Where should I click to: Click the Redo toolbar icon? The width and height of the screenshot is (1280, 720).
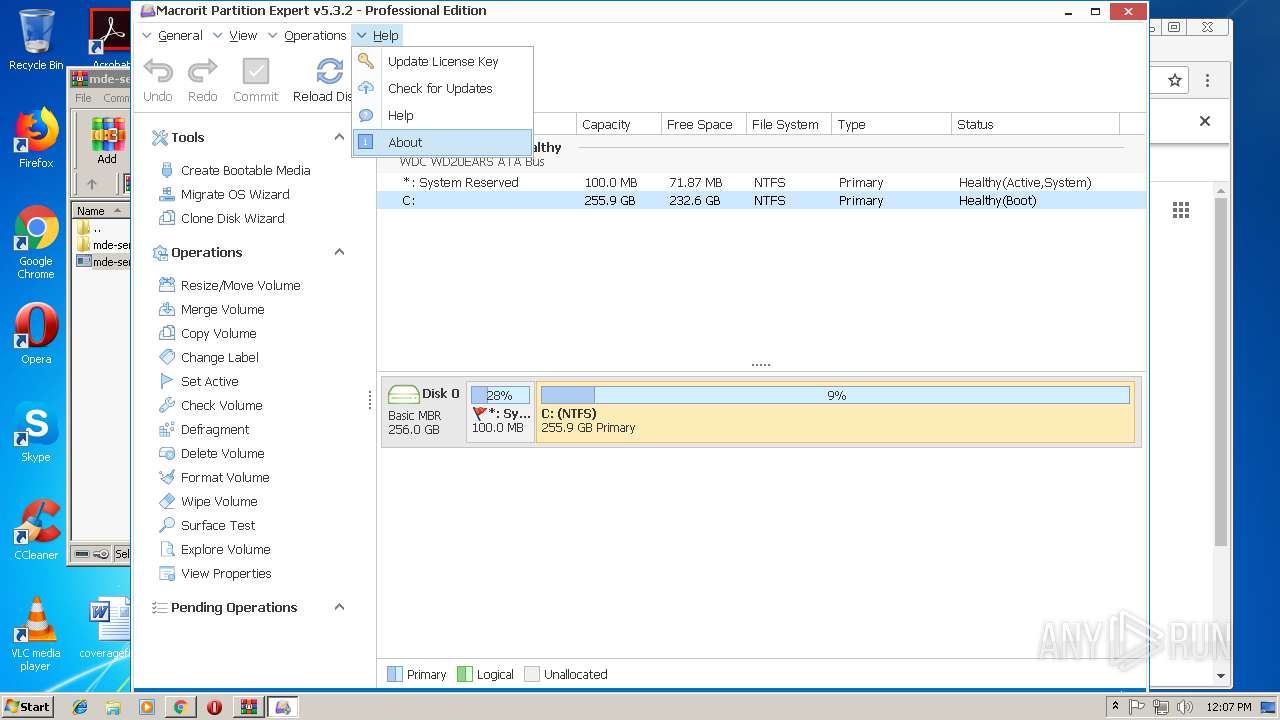coord(203,71)
